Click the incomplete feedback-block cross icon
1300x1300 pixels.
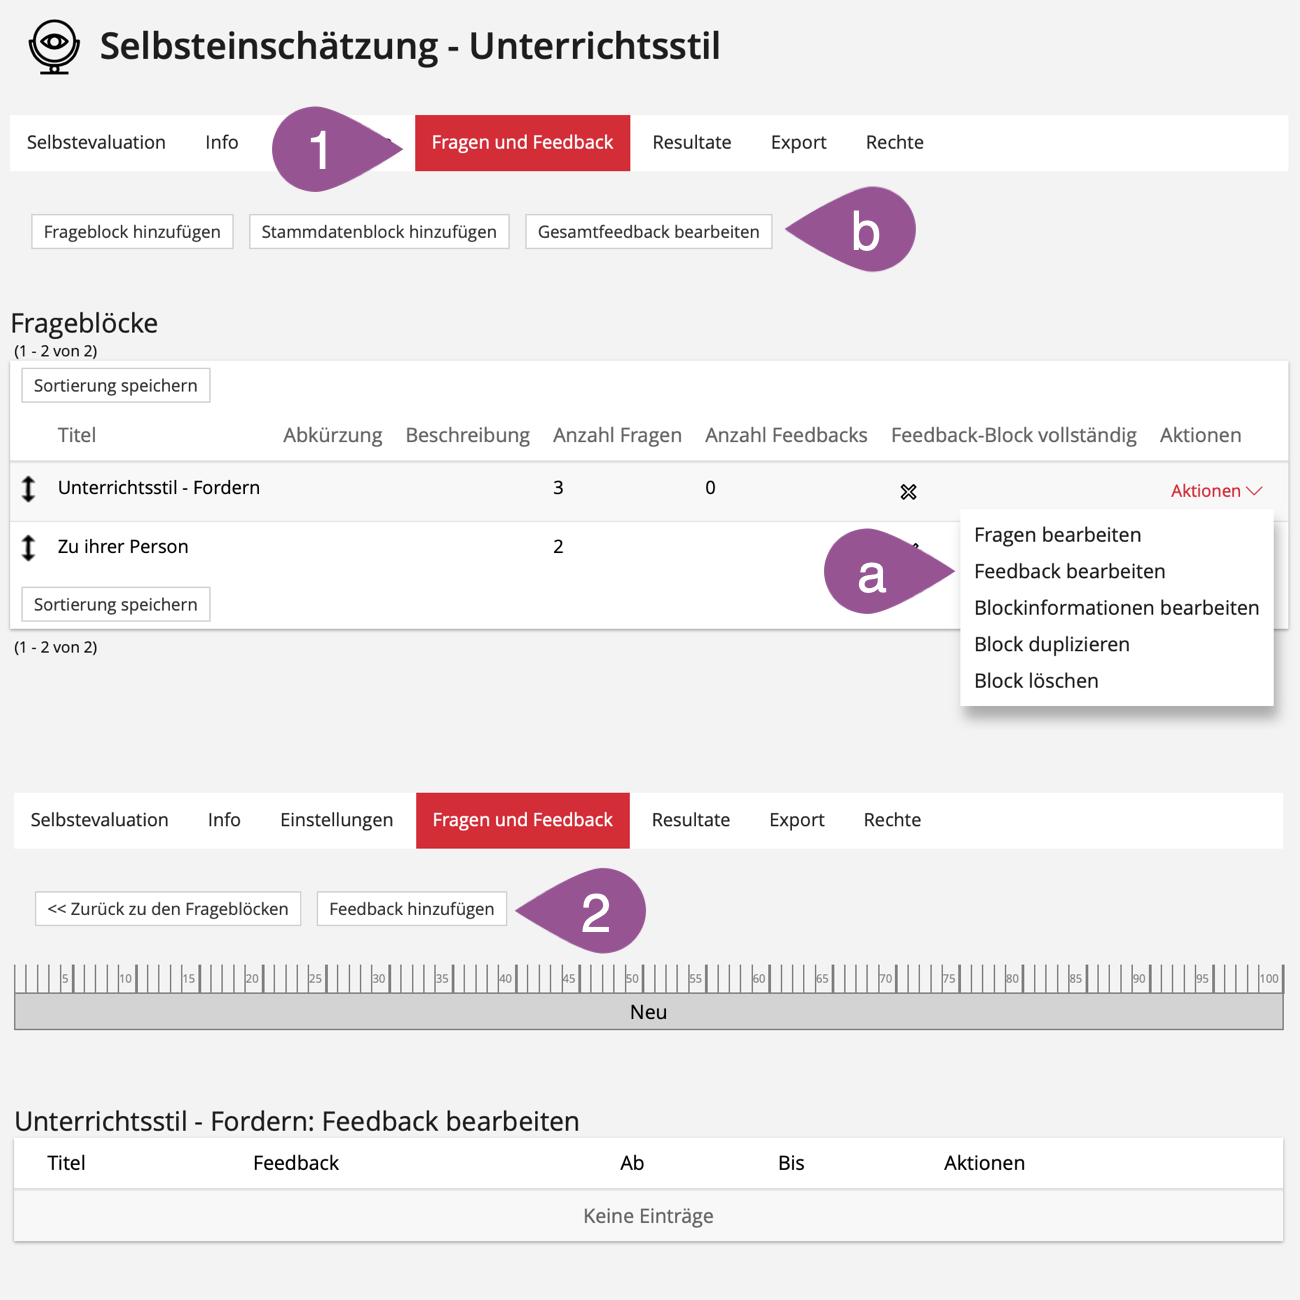tap(908, 492)
